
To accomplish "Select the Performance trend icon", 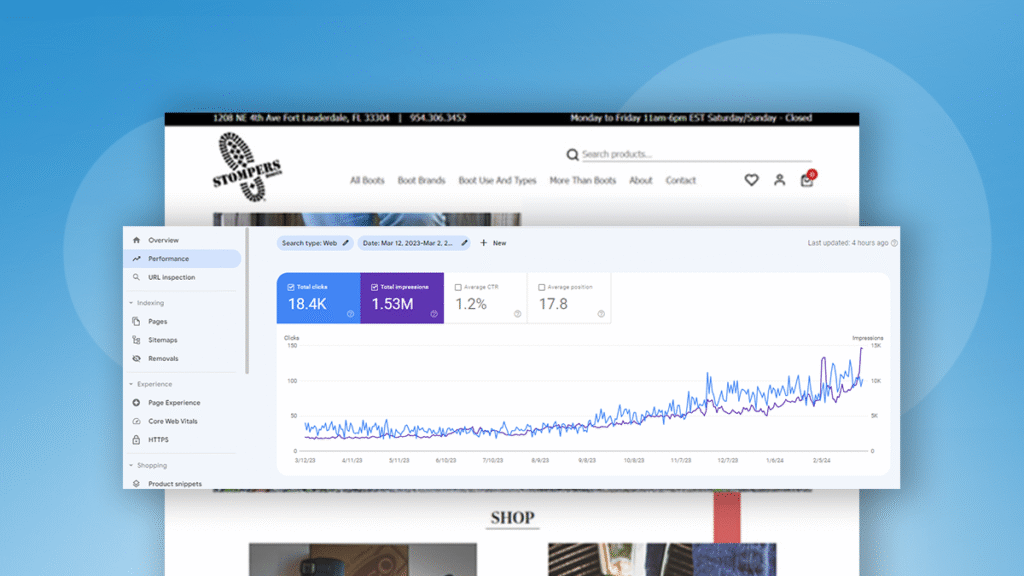I will (x=136, y=259).
